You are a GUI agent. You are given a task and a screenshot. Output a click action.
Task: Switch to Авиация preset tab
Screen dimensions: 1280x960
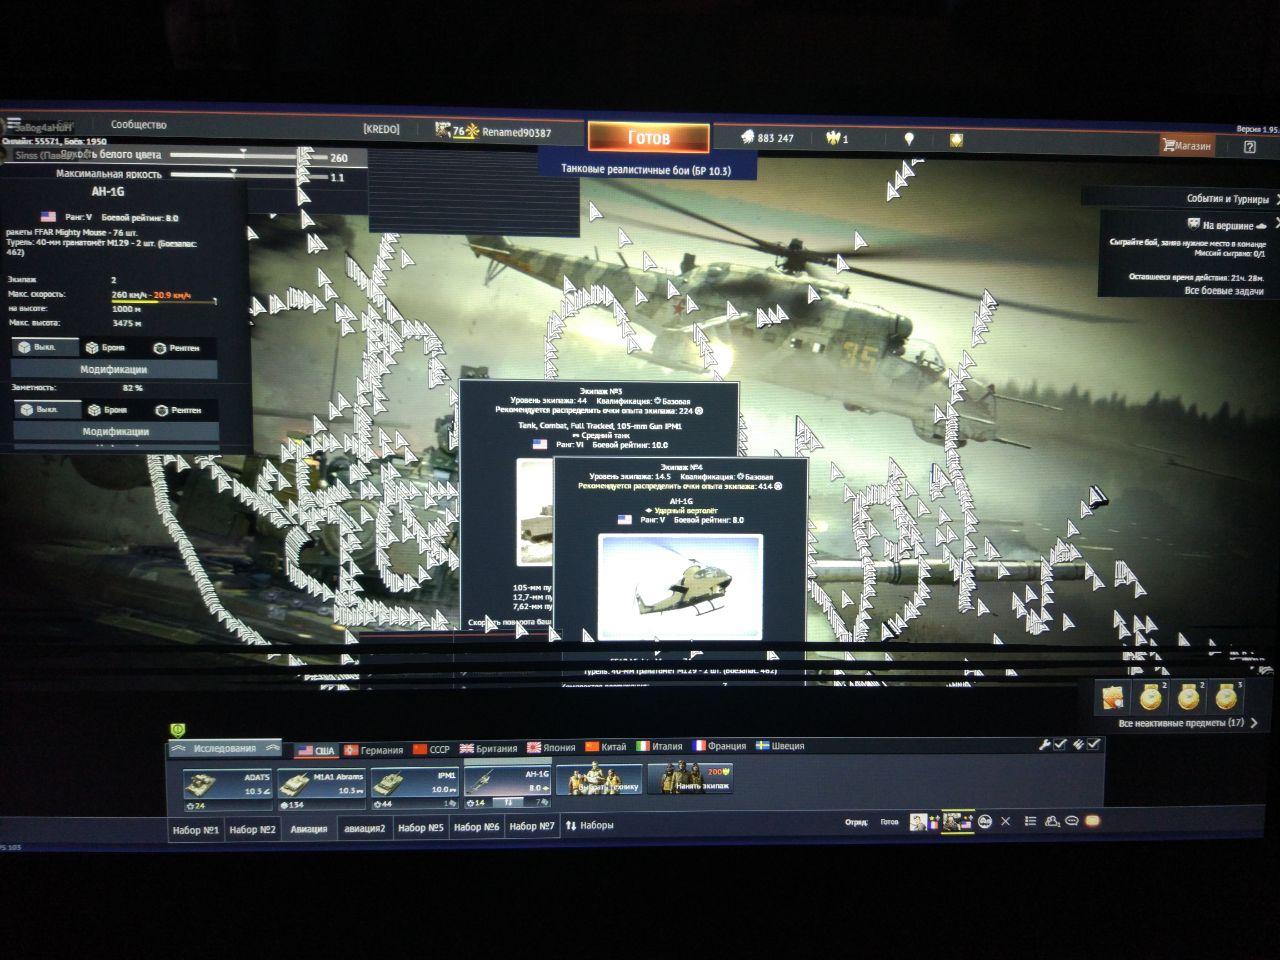[x=308, y=829]
